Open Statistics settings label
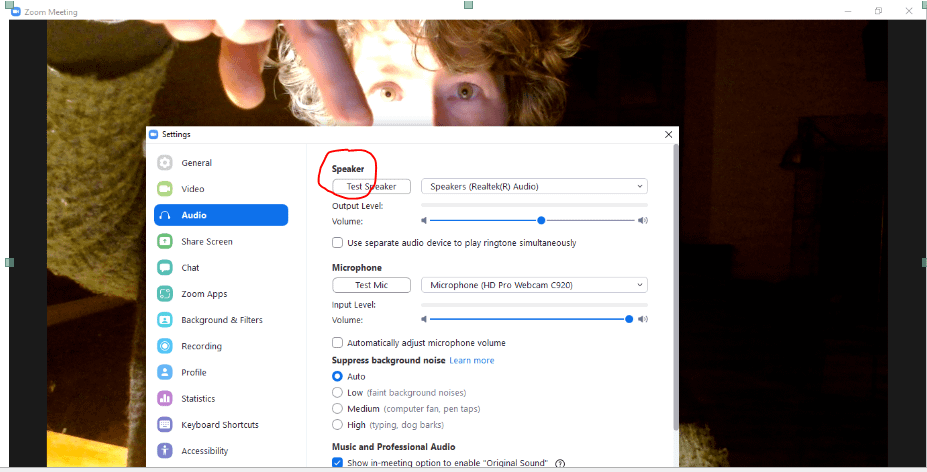This screenshot has height=472, width=927. pyautogui.click(x=198, y=399)
